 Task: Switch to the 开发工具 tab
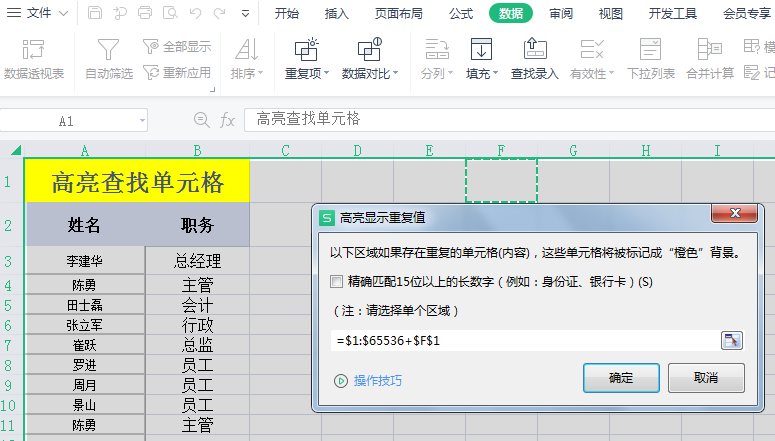[673, 13]
